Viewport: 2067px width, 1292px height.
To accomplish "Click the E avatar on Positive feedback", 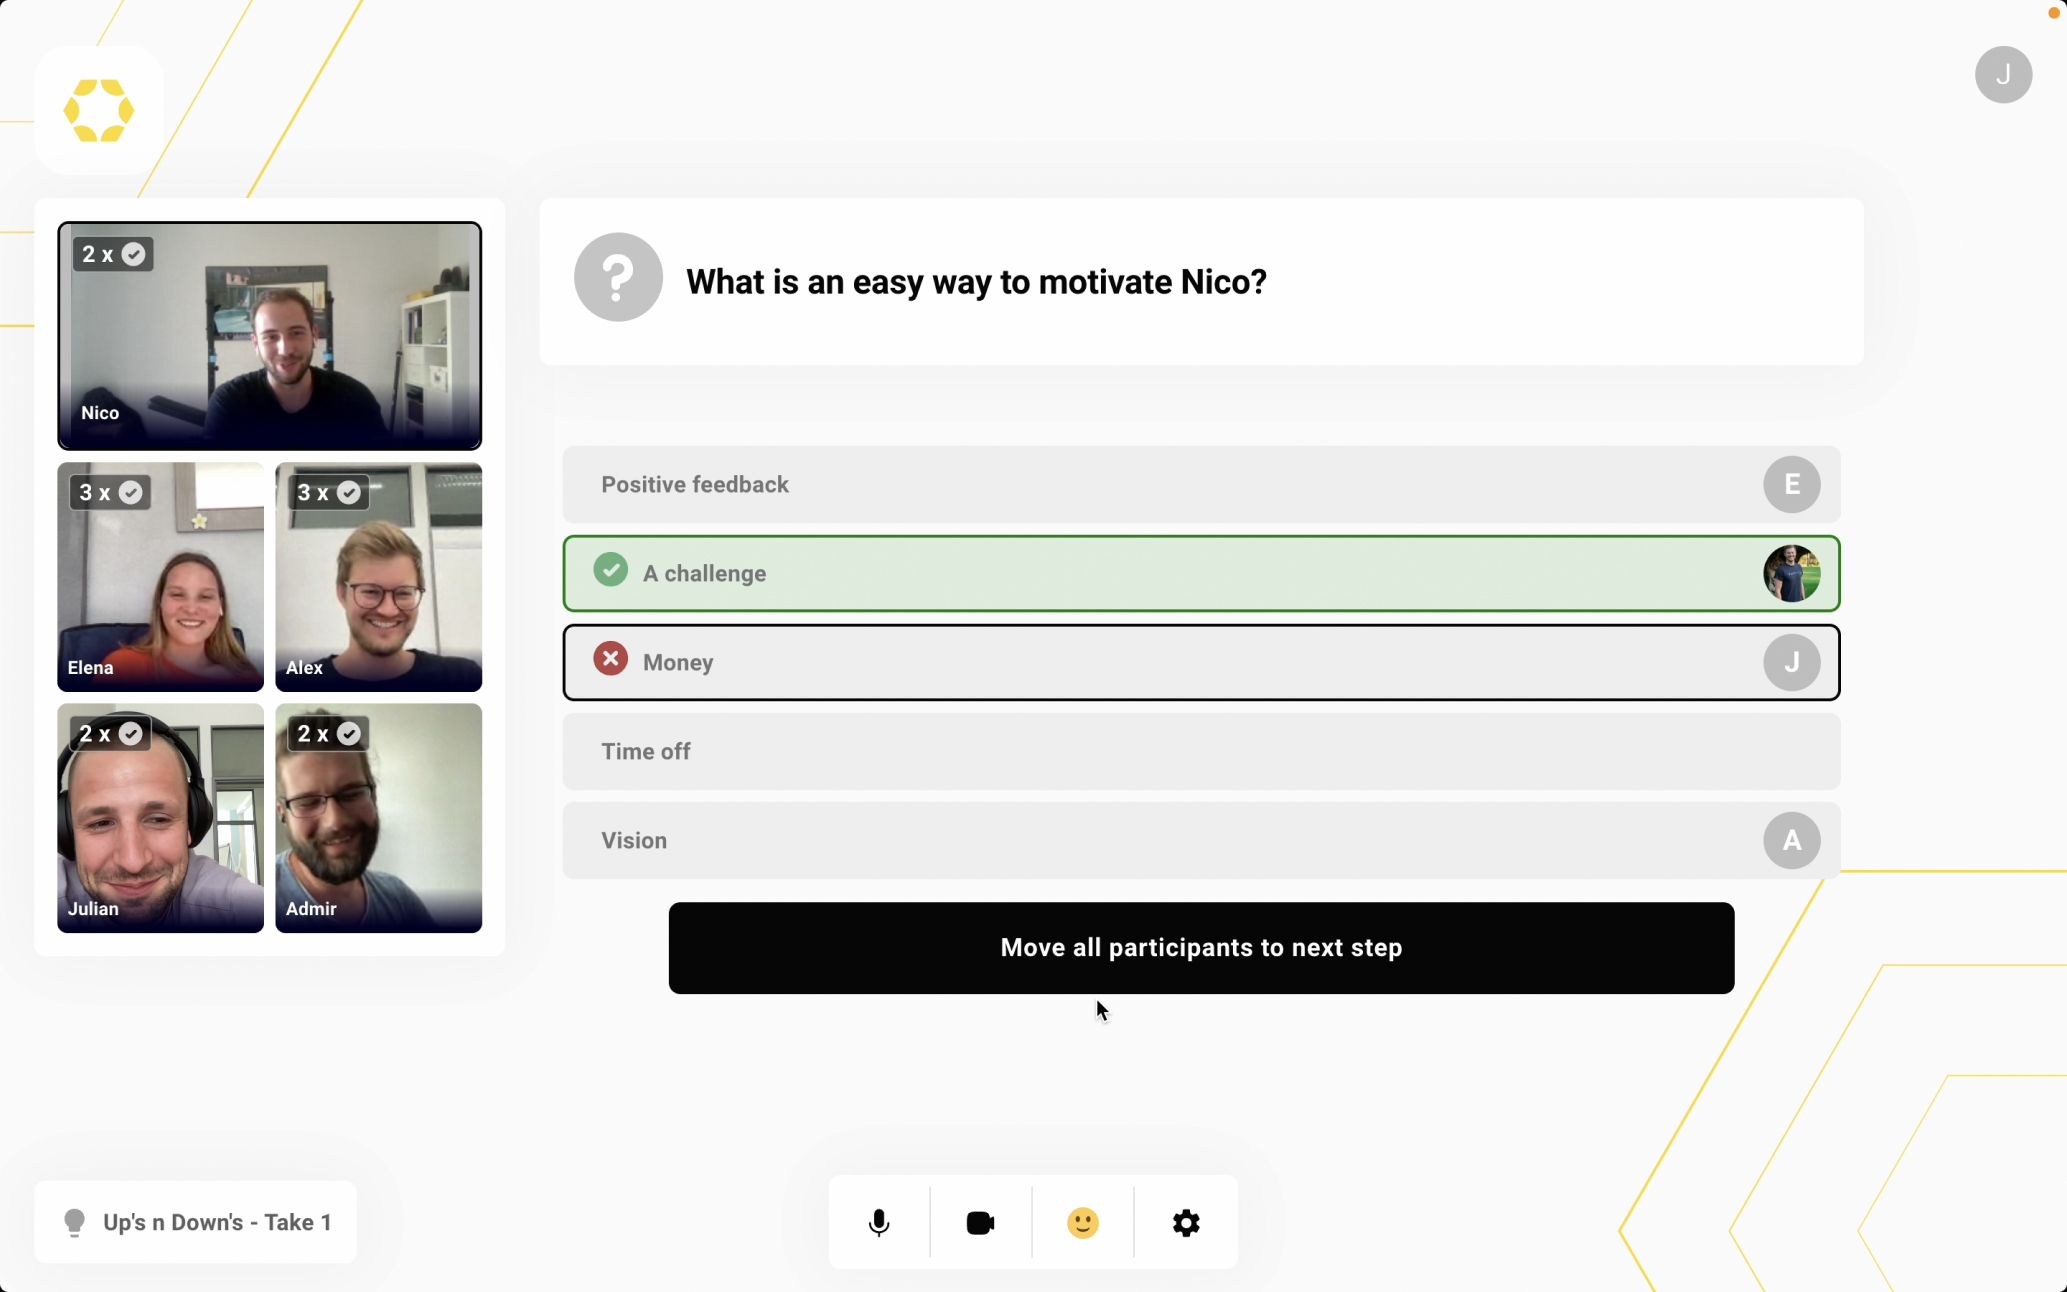I will [1791, 485].
